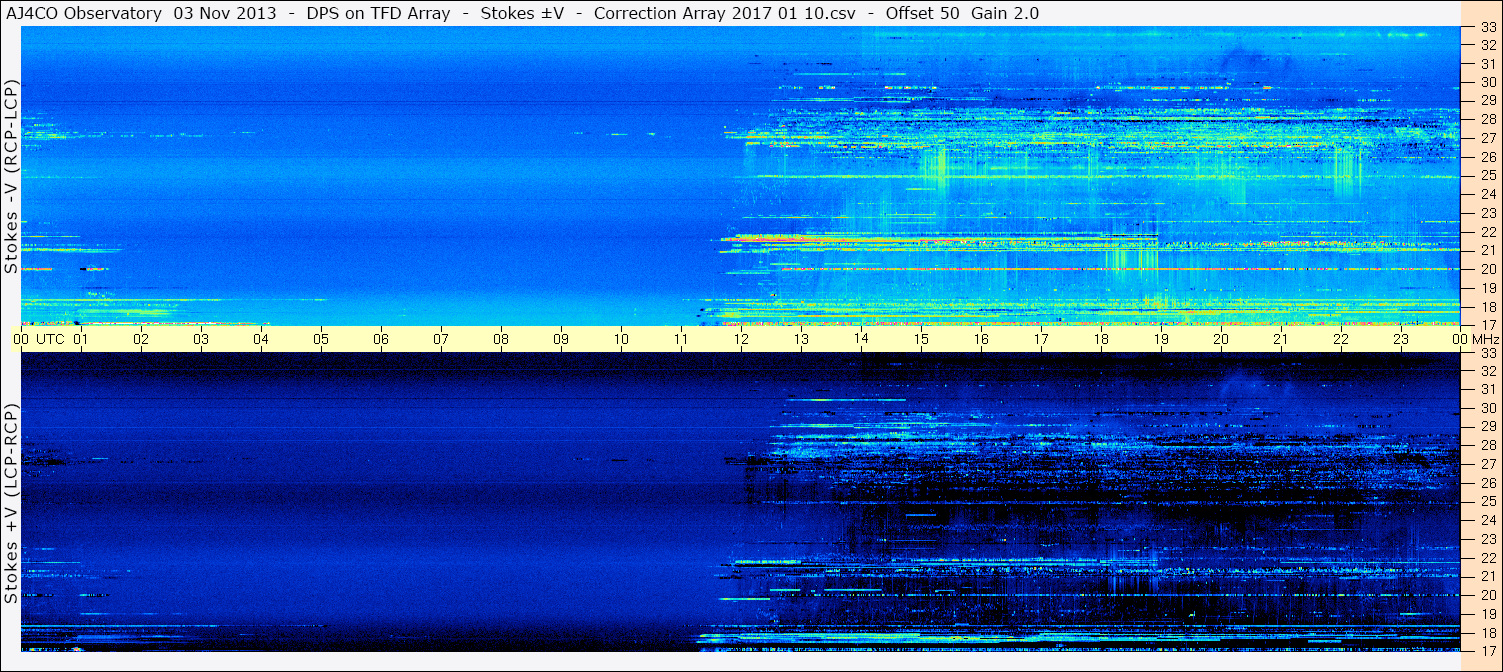This screenshot has width=1503, height=672.
Task: Click the 24 MHz label of the Stokes +V panel
Action: (1488, 520)
